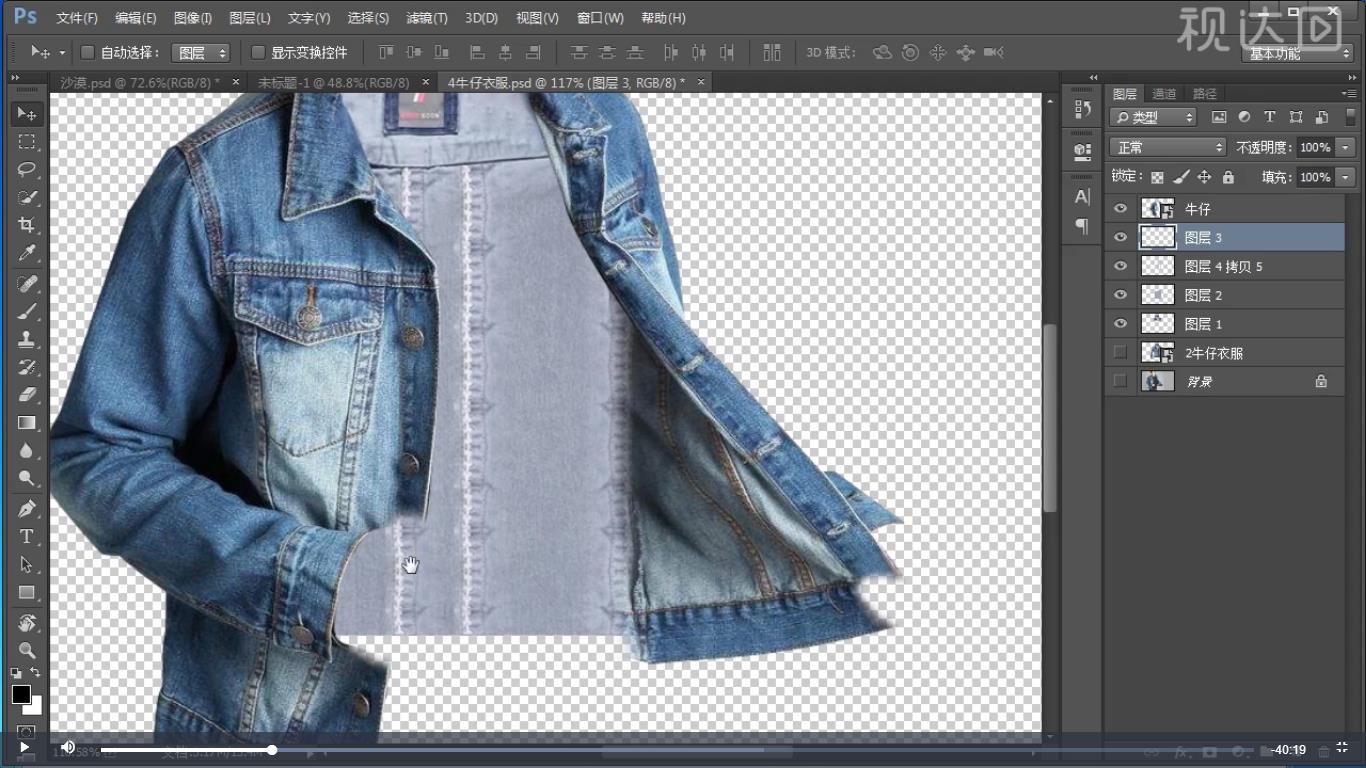Select the Pen tool
The width and height of the screenshot is (1366, 768).
coord(27,508)
